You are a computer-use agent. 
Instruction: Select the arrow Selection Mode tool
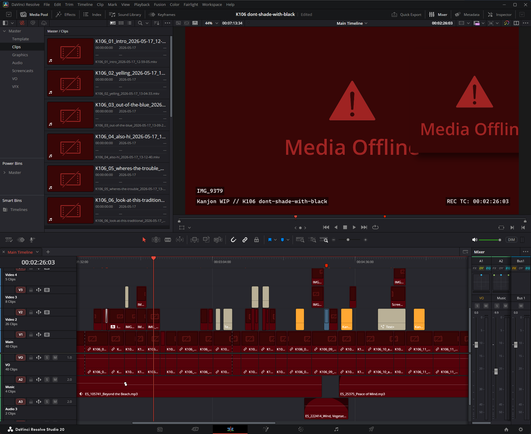(x=144, y=240)
